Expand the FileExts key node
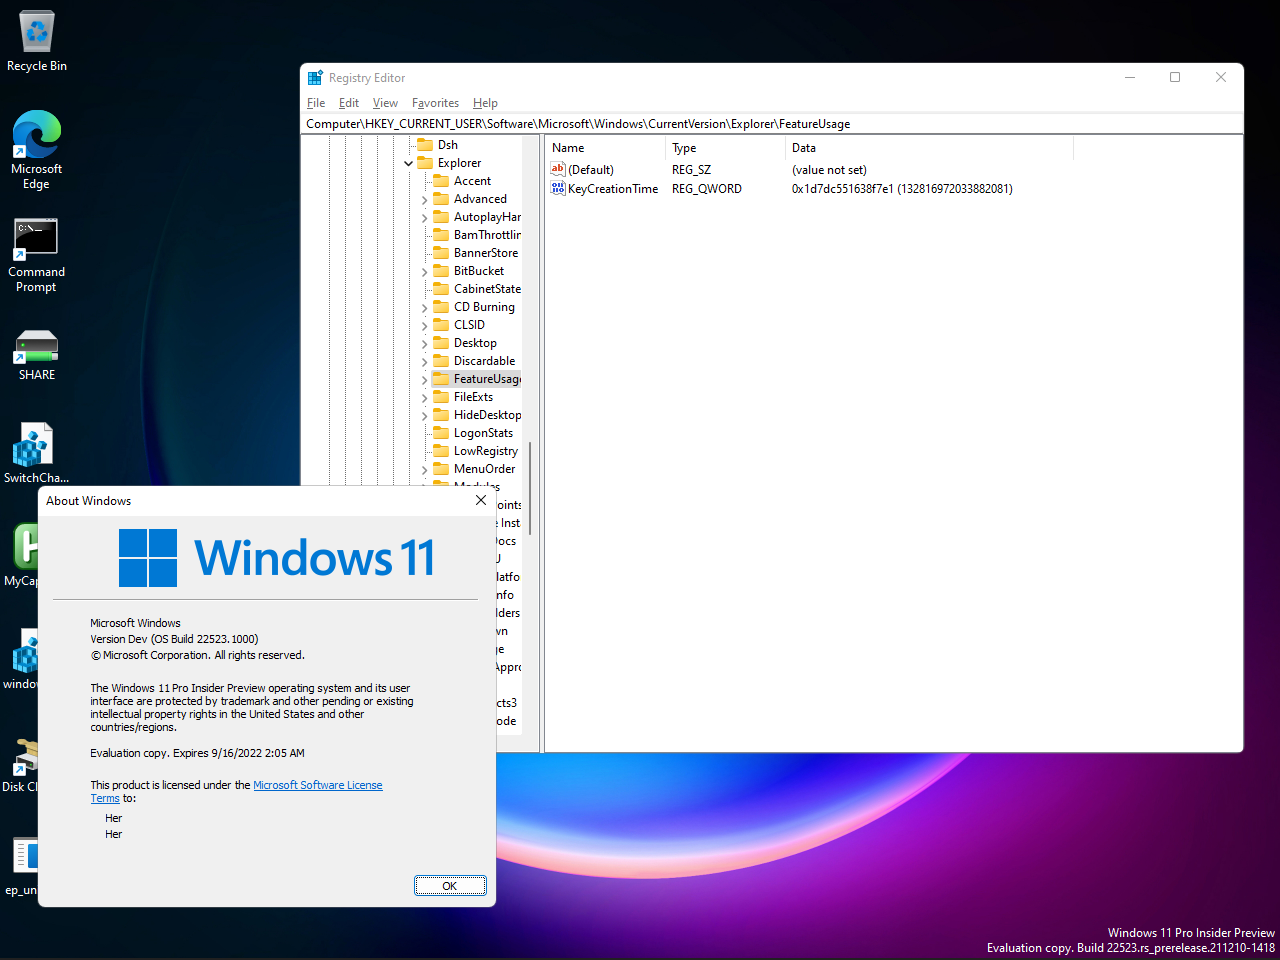This screenshot has width=1280, height=960. [x=424, y=398]
